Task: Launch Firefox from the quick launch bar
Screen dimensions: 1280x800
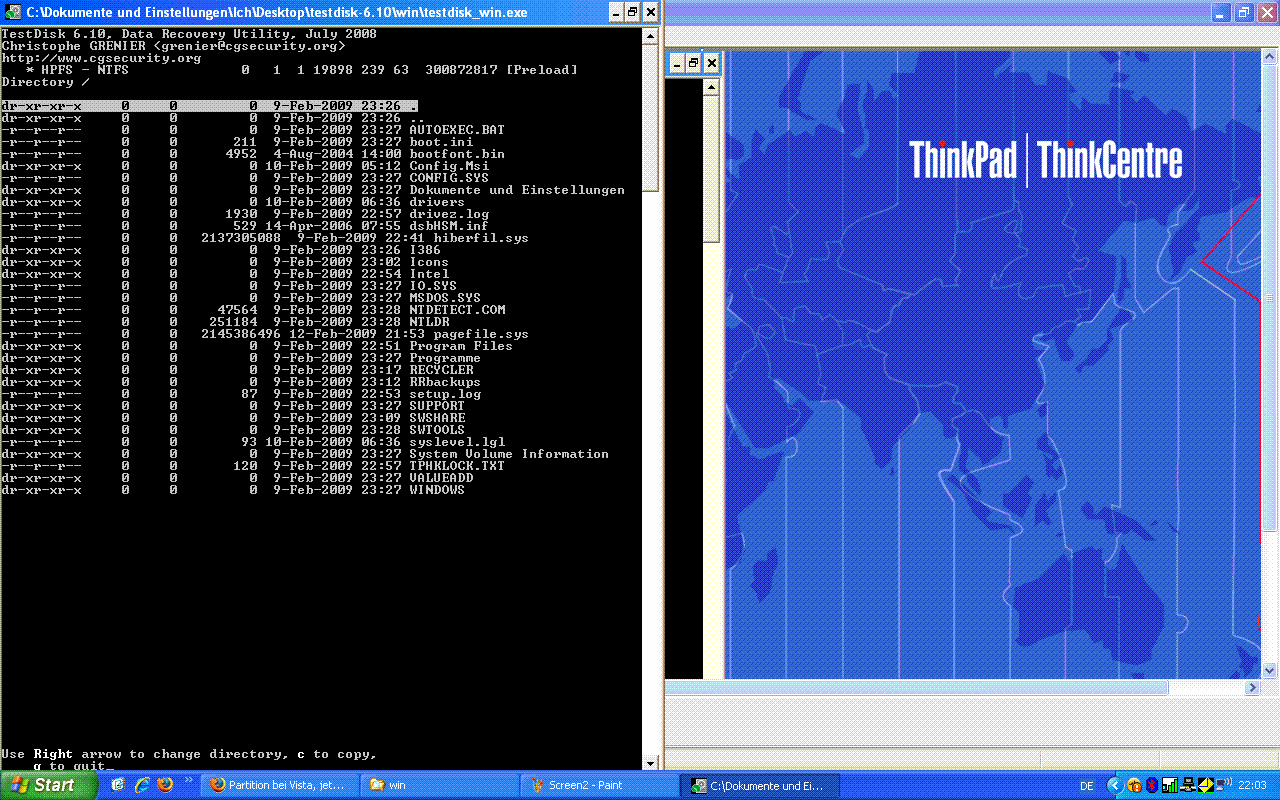Action: 165,785
